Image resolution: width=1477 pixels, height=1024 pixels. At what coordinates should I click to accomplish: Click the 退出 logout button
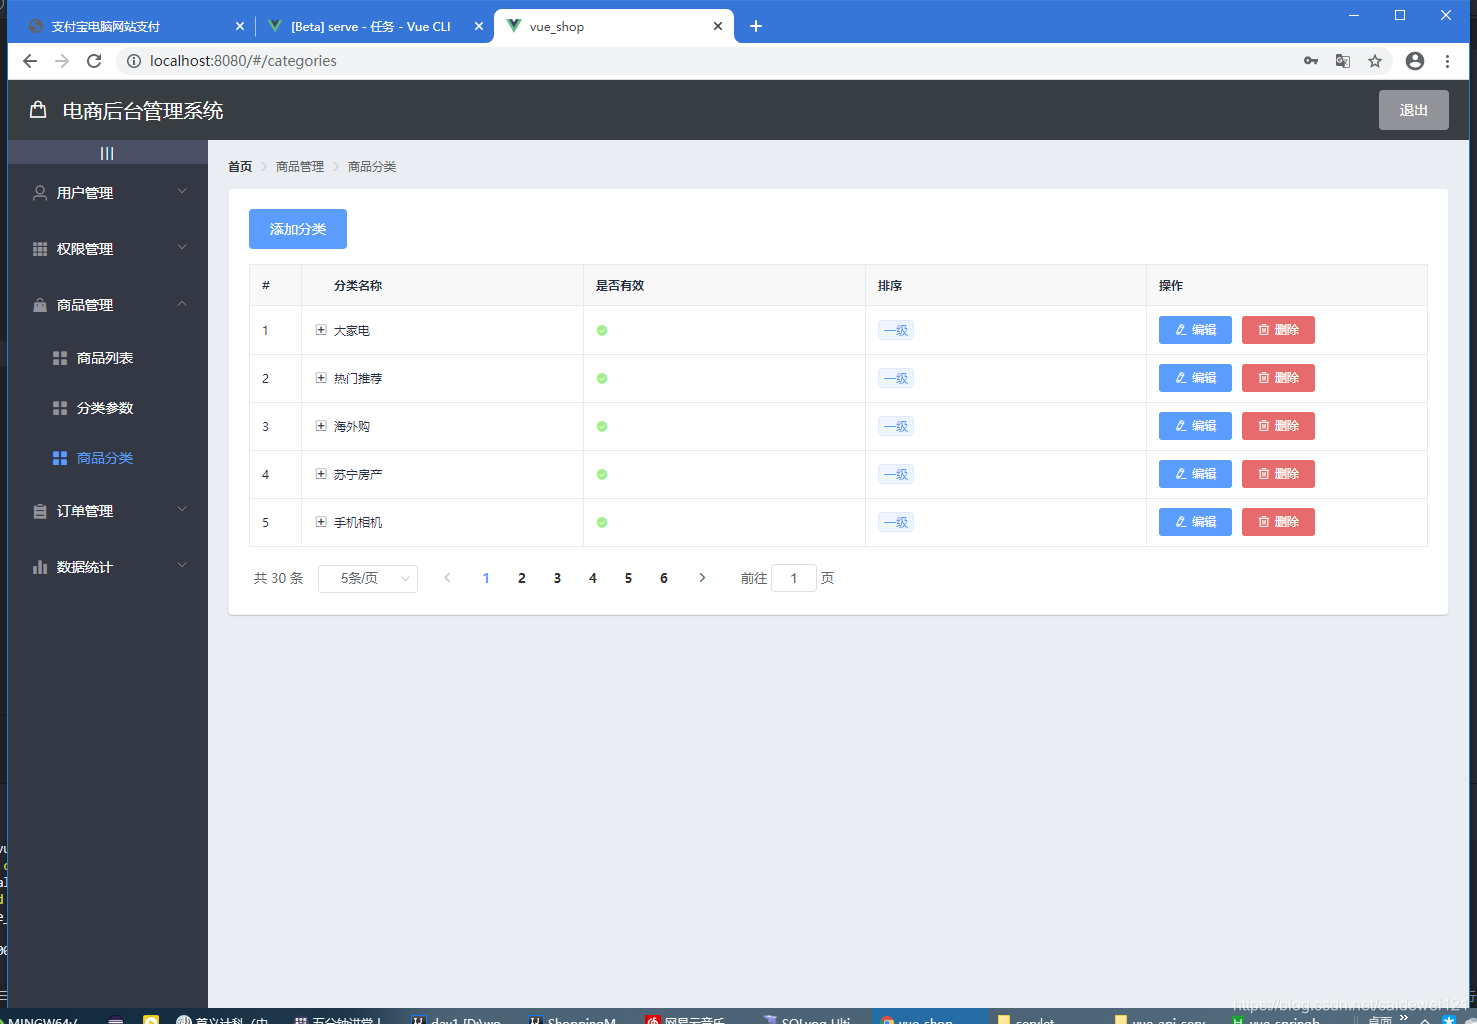click(1414, 110)
